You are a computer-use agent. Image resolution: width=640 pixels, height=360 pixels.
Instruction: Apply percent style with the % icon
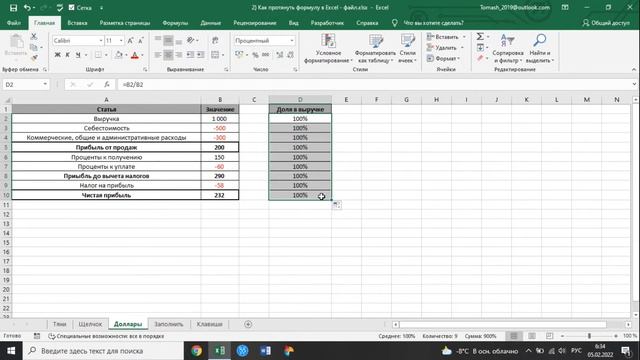tap(255, 55)
